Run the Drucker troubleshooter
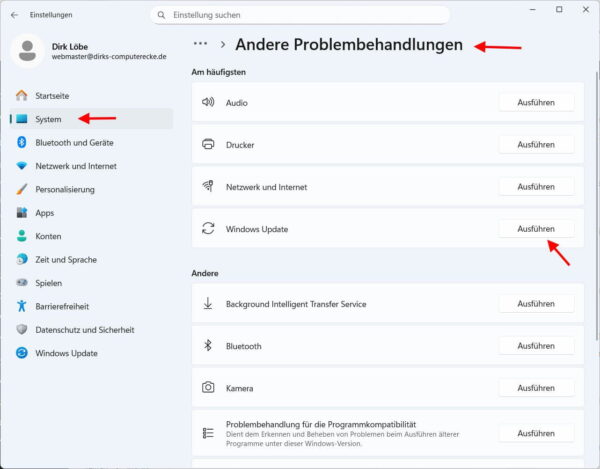This screenshot has height=469, width=600. [x=536, y=145]
